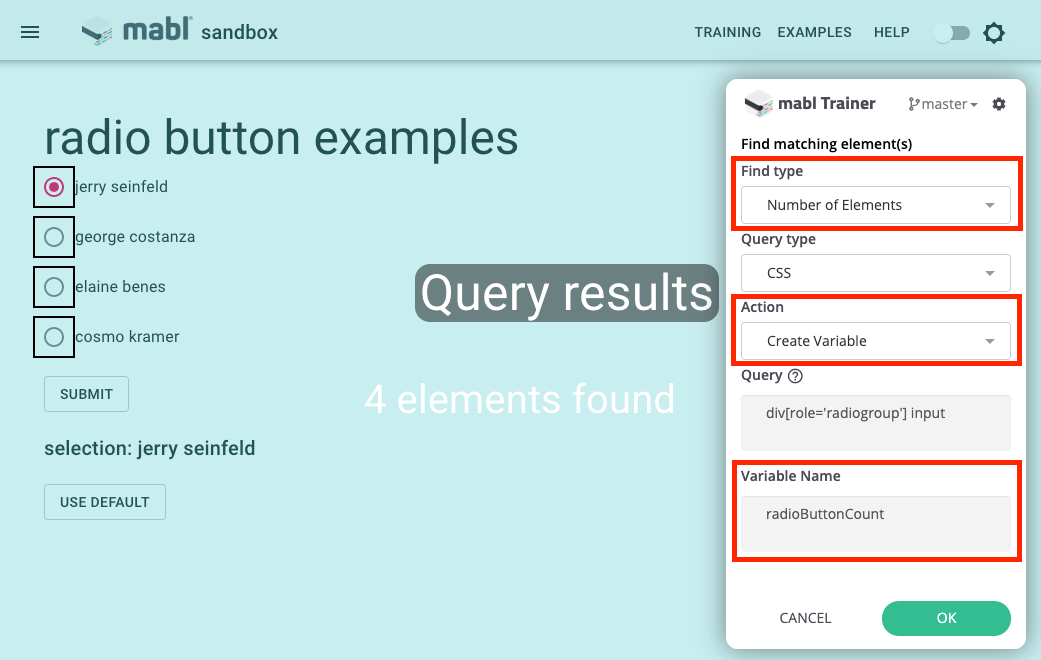Viewport: 1041px width, 660px height.
Task: Click the green OK button
Action: (945, 618)
